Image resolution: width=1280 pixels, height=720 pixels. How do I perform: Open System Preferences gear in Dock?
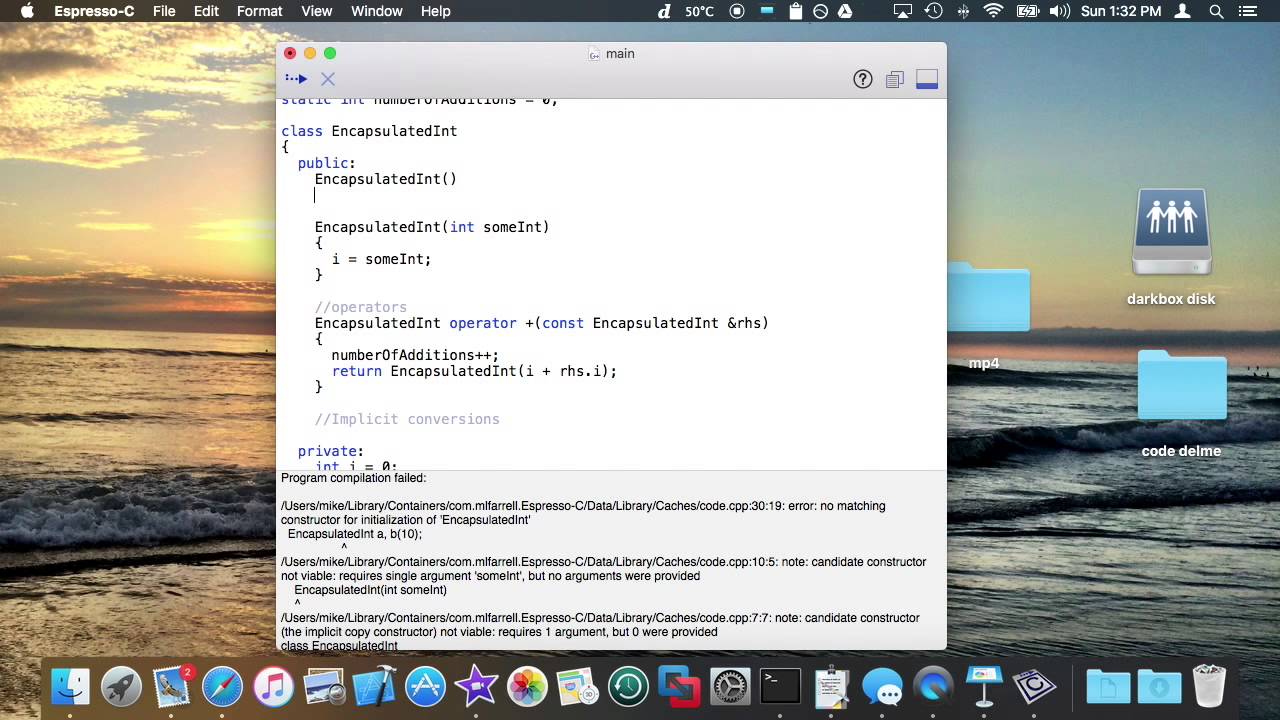point(730,686)
